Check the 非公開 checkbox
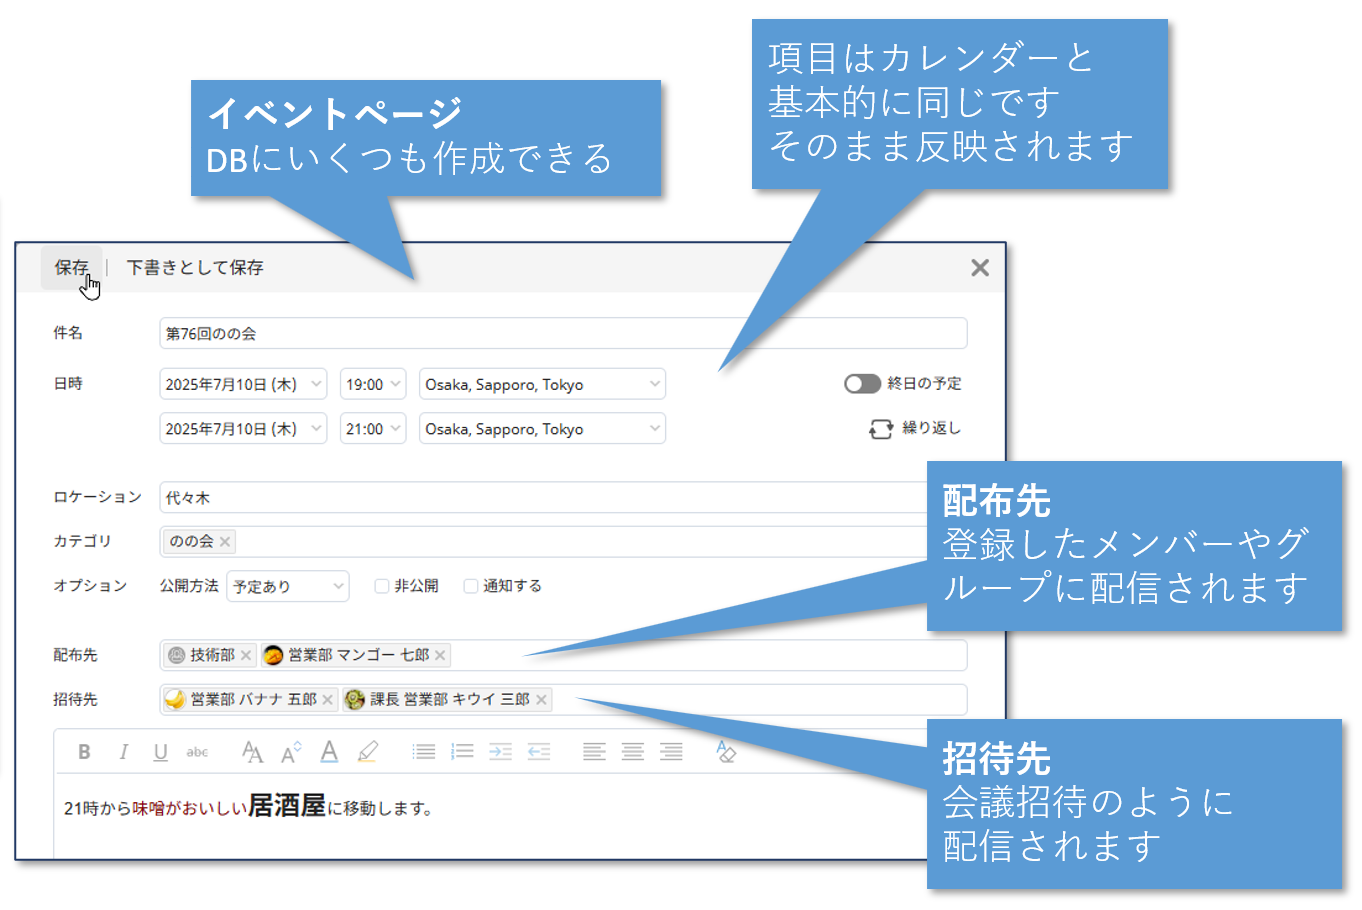 381,586
